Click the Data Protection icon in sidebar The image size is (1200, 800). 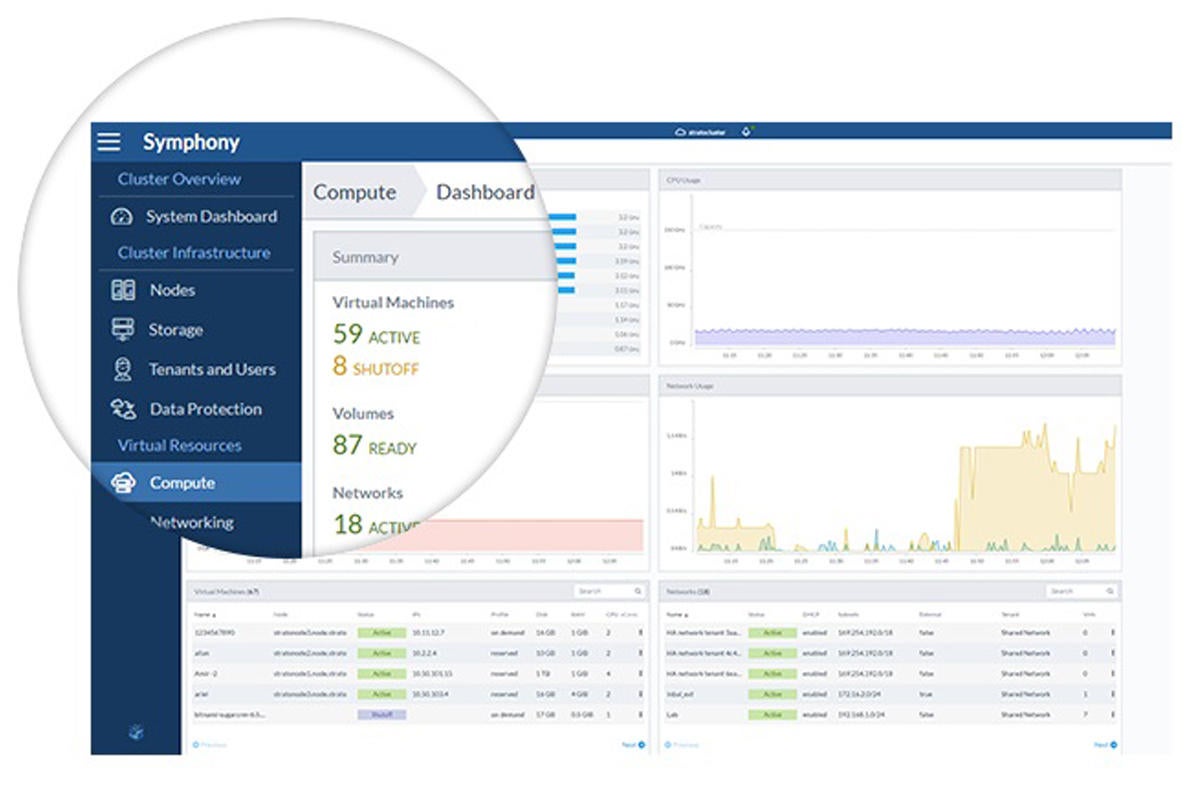(x=123, y=408)
